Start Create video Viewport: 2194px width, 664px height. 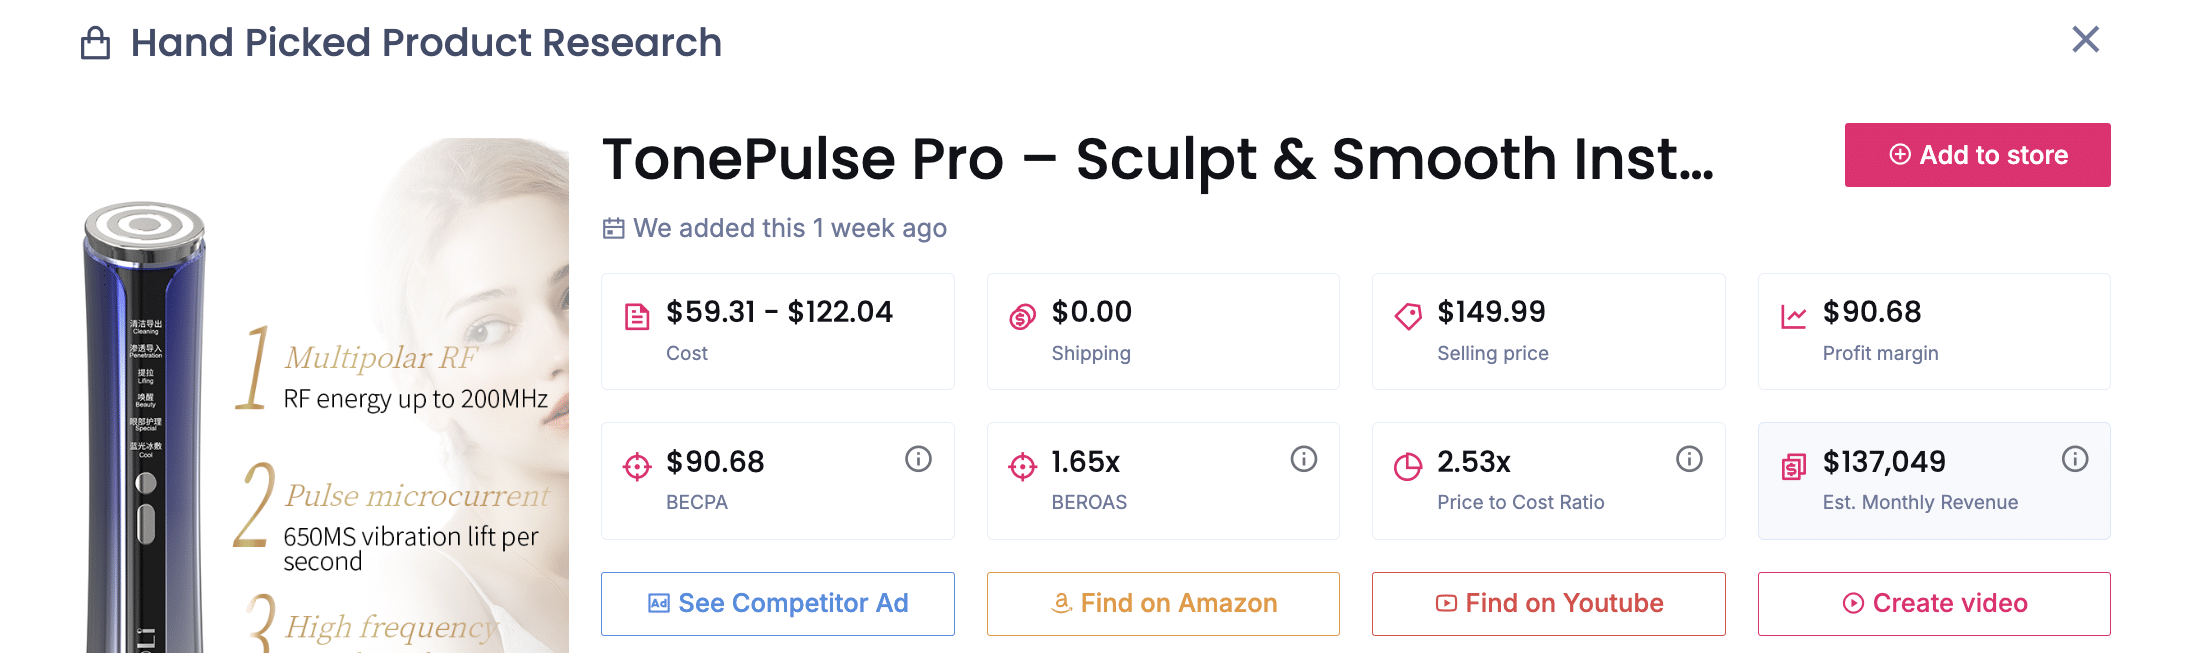tap(1933, 603)
